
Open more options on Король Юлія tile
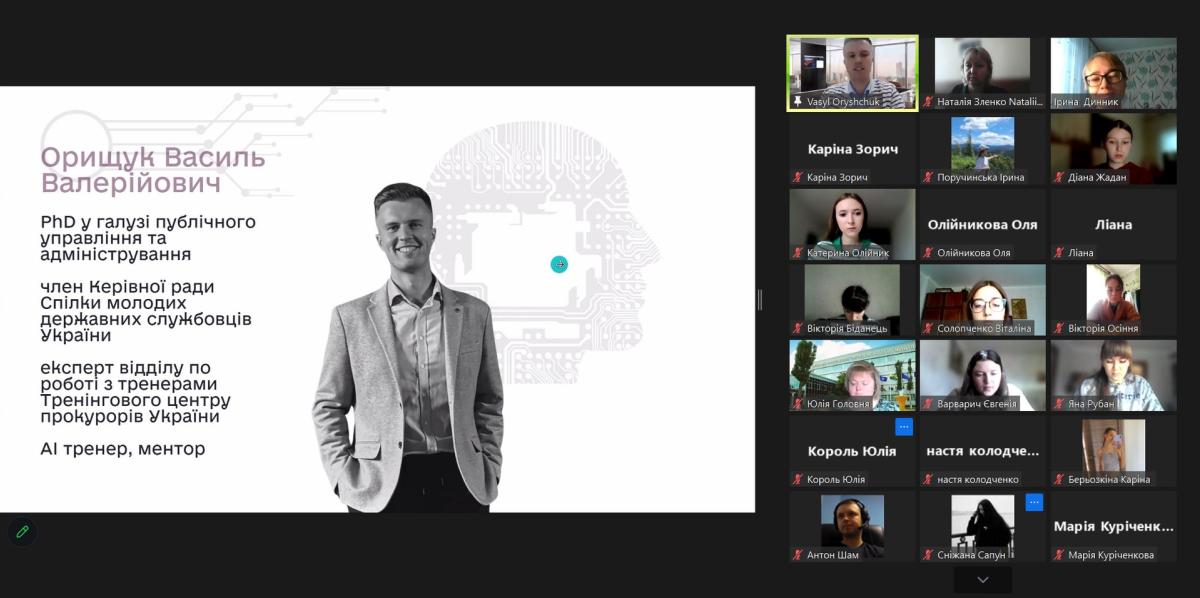tap(904, 427)
